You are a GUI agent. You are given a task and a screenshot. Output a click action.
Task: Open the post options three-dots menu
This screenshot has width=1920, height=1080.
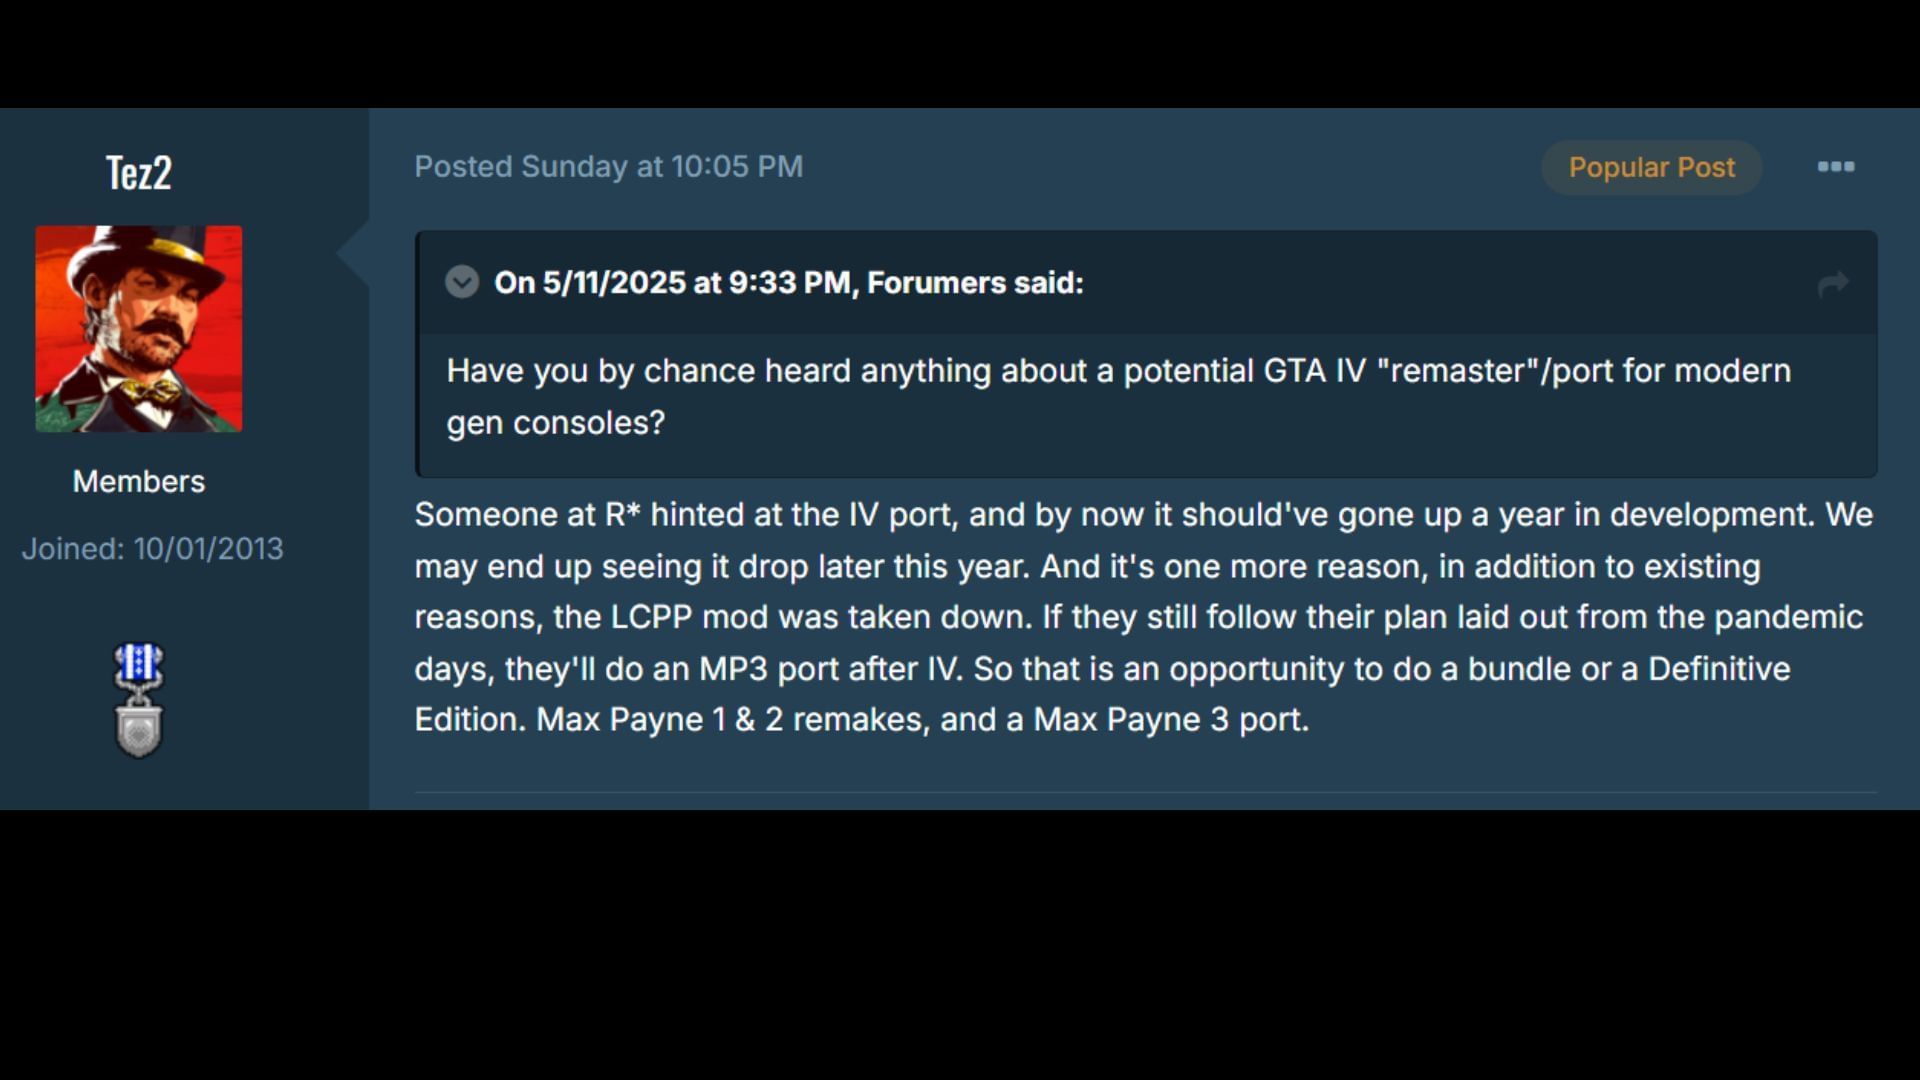pos(1835,167)
